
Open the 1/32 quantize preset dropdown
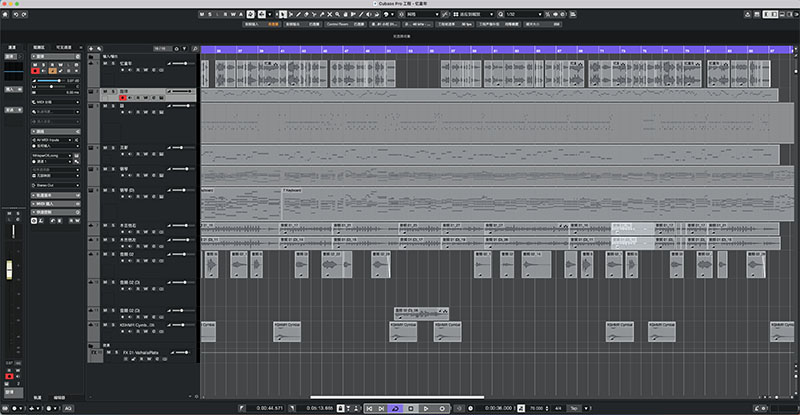tap(523, 14)
